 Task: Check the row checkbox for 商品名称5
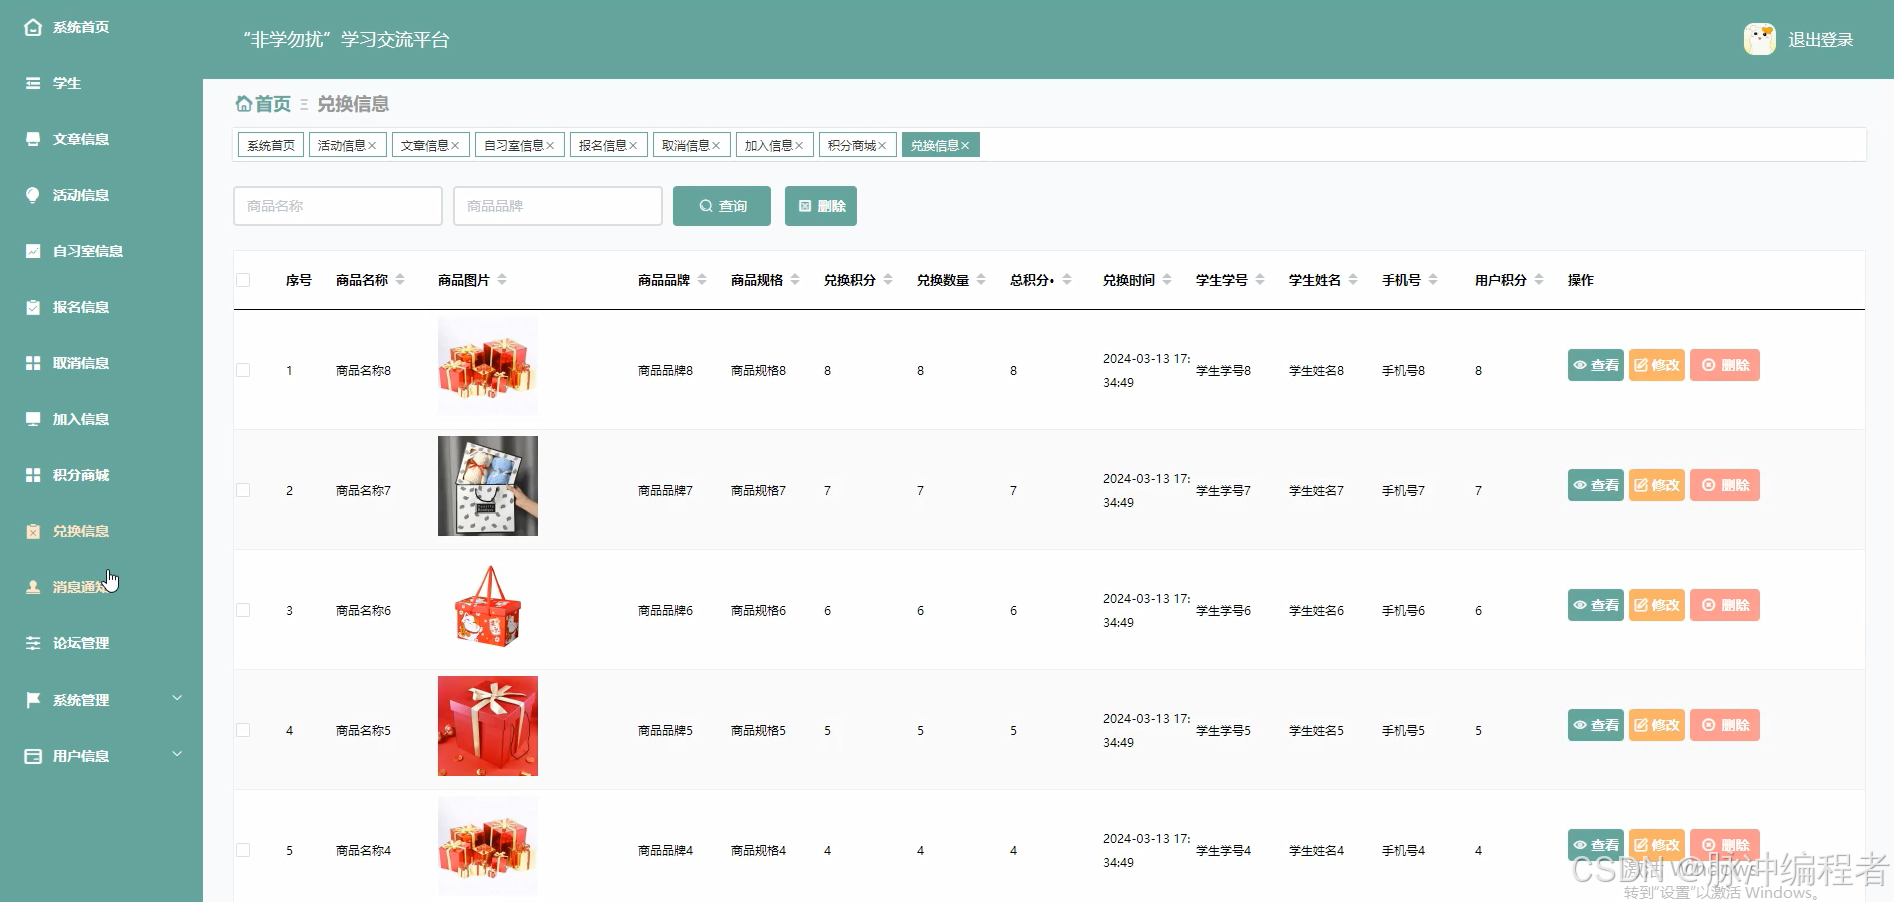pyautogui.click(x=243, y=730)
